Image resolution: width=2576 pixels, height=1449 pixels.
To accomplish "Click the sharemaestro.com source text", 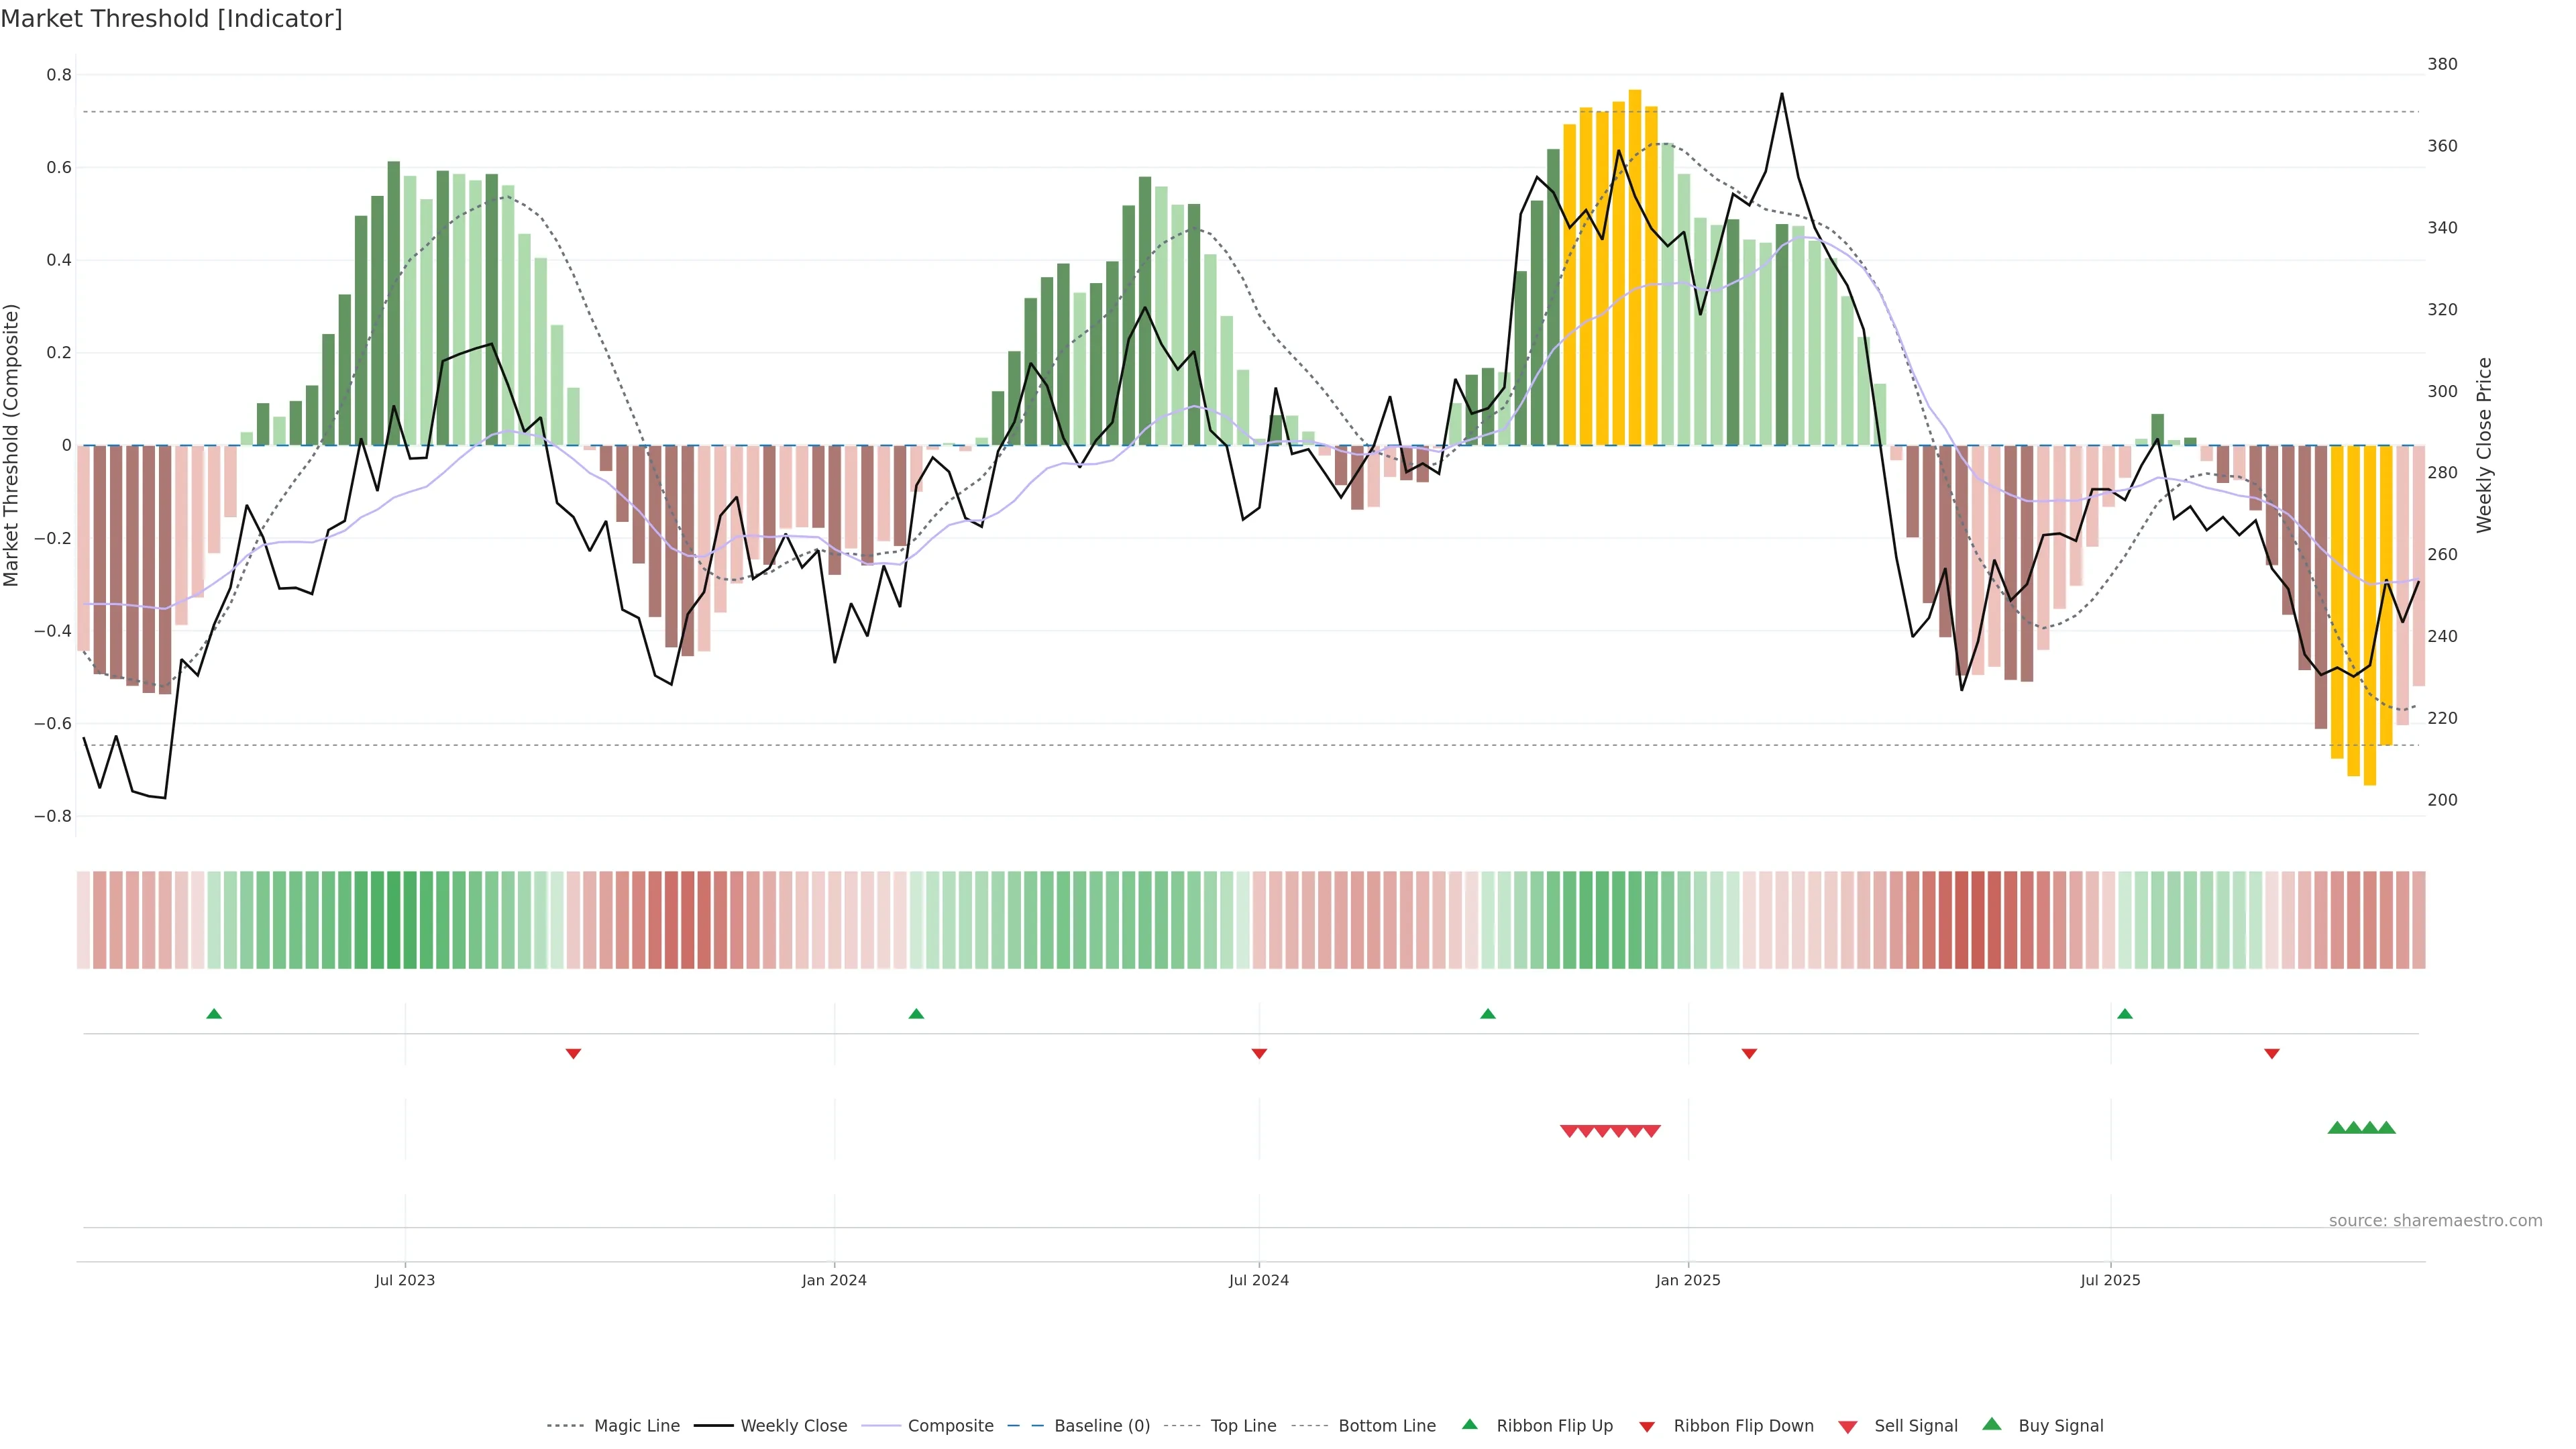I will click(x=2435, y=1221).
